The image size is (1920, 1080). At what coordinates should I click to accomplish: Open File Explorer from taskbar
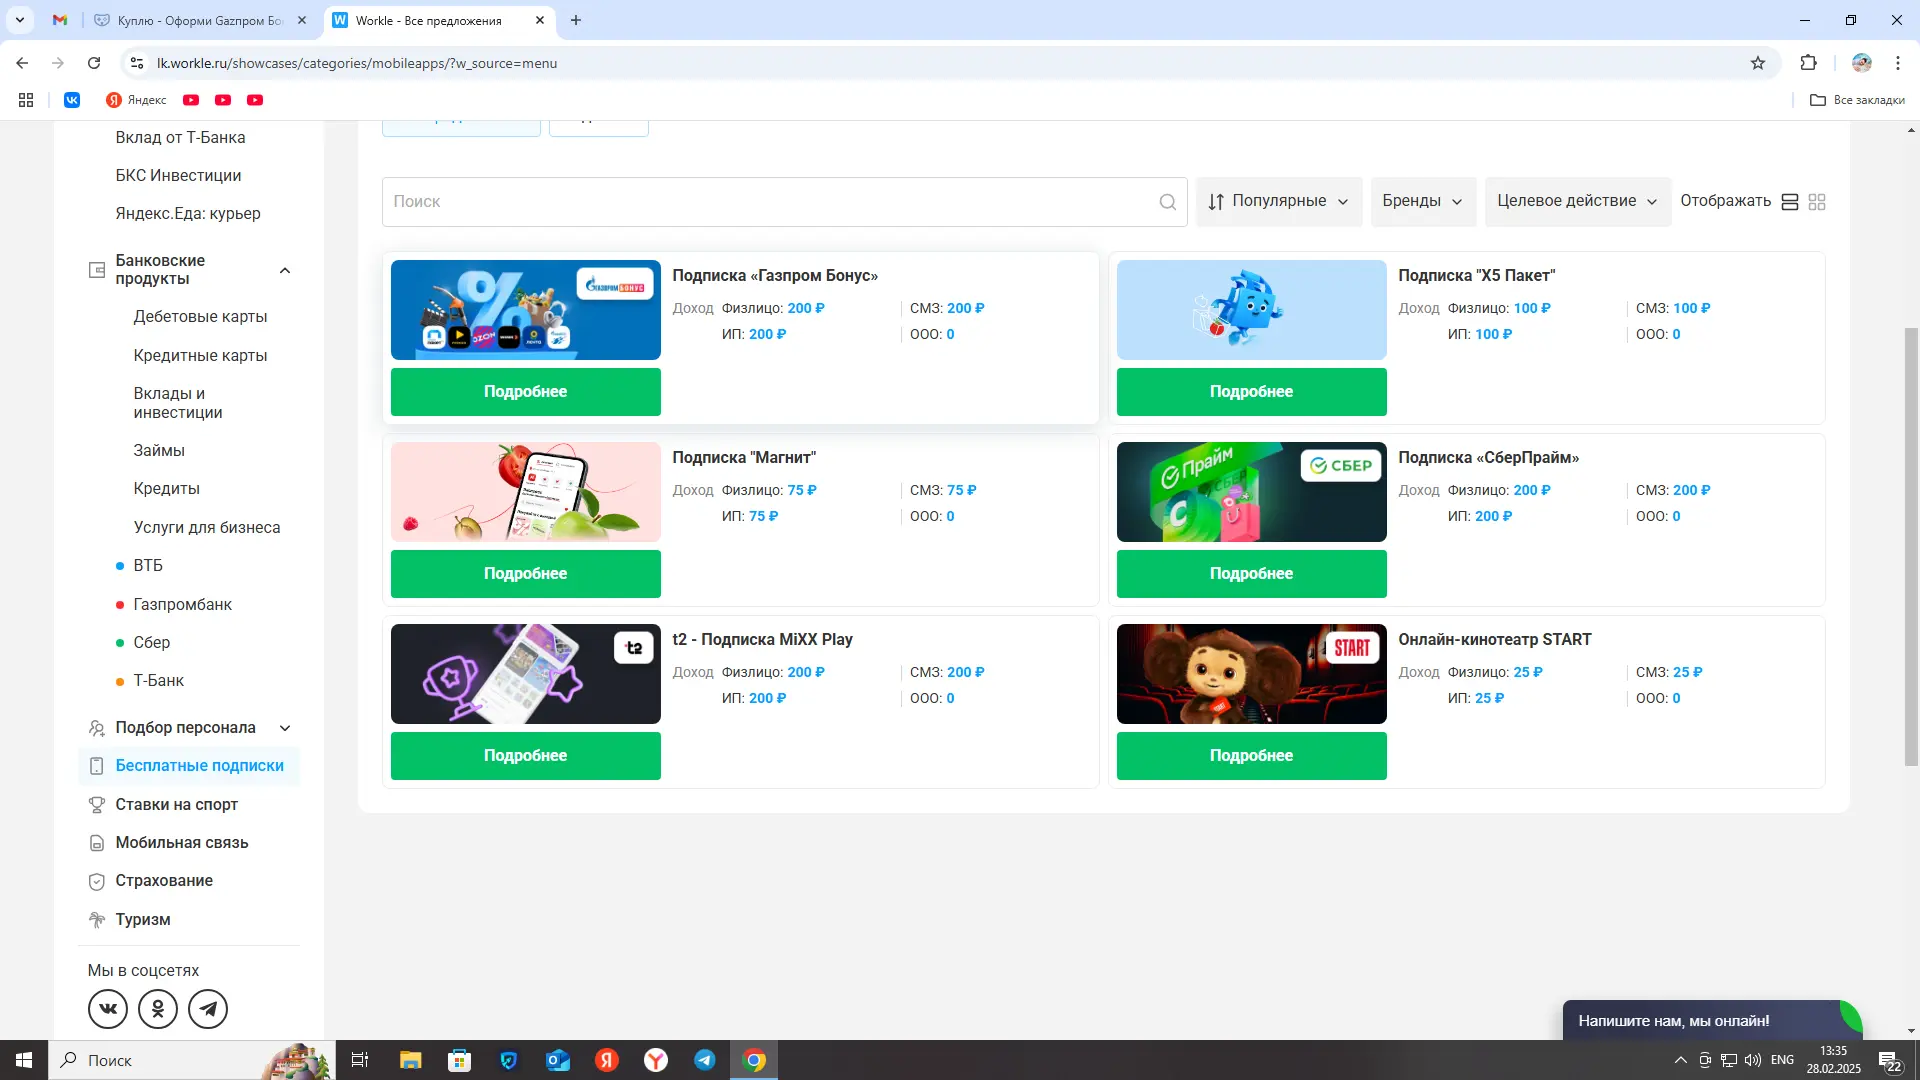(410, 1060)
